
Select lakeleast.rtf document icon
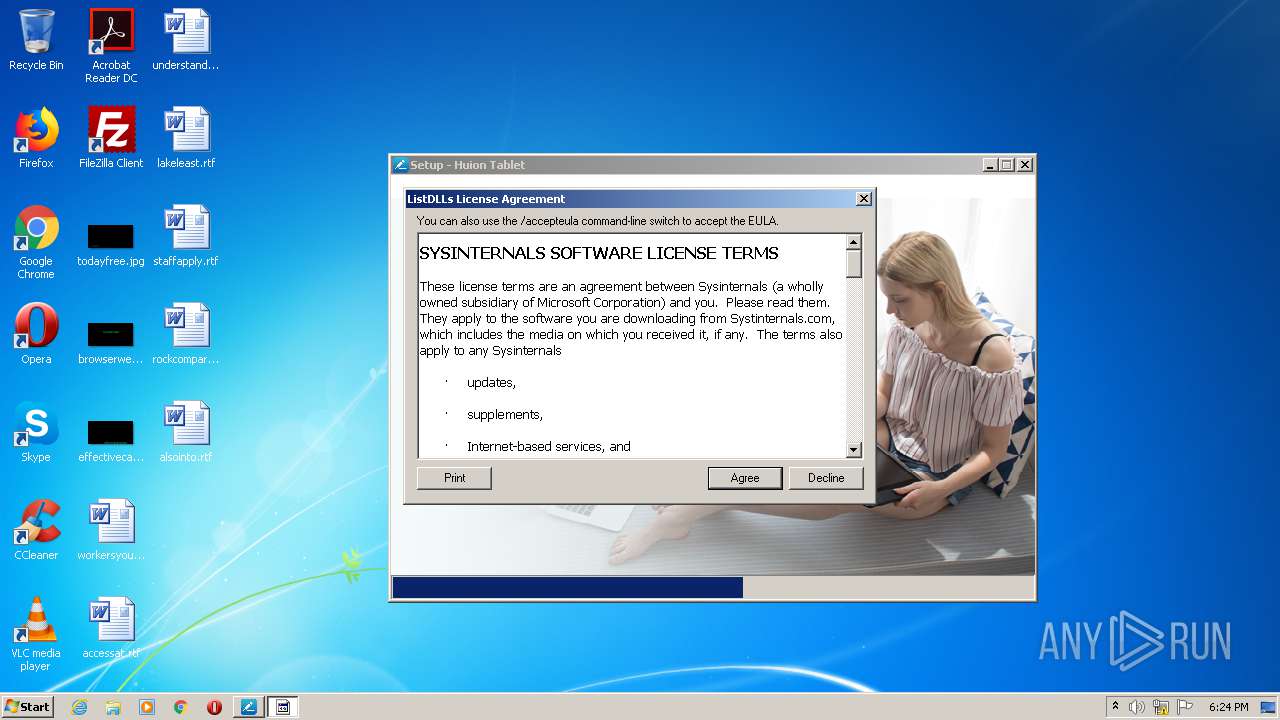click(186, 138)
